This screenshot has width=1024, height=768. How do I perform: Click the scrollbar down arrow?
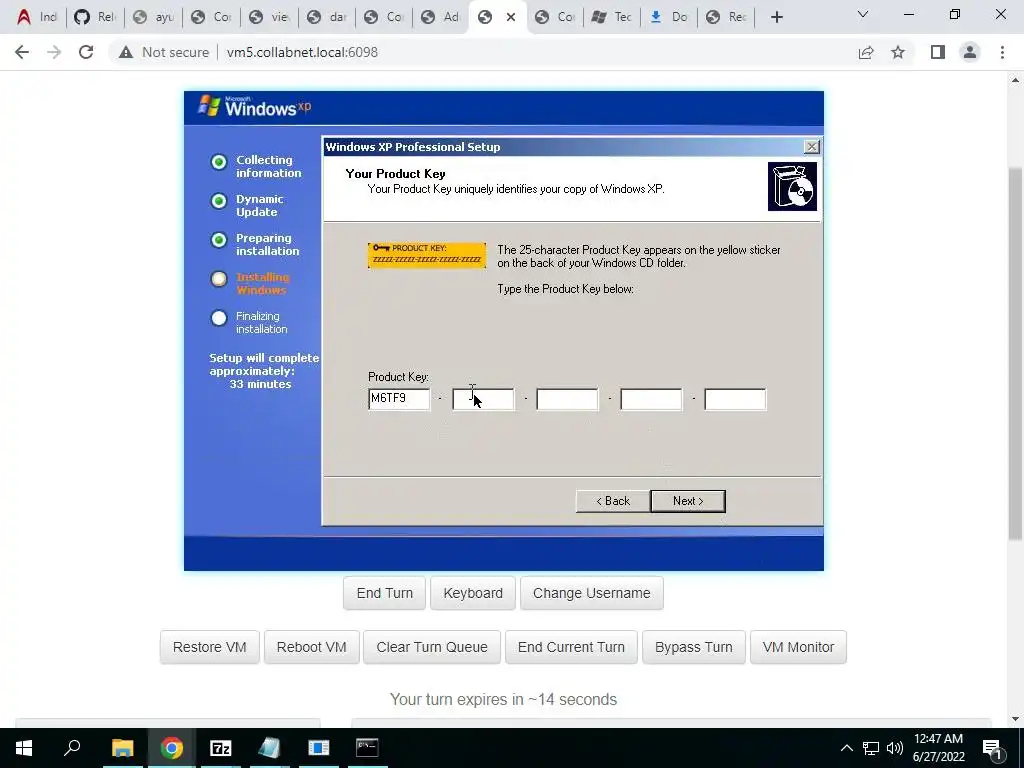coord(1015,719)
